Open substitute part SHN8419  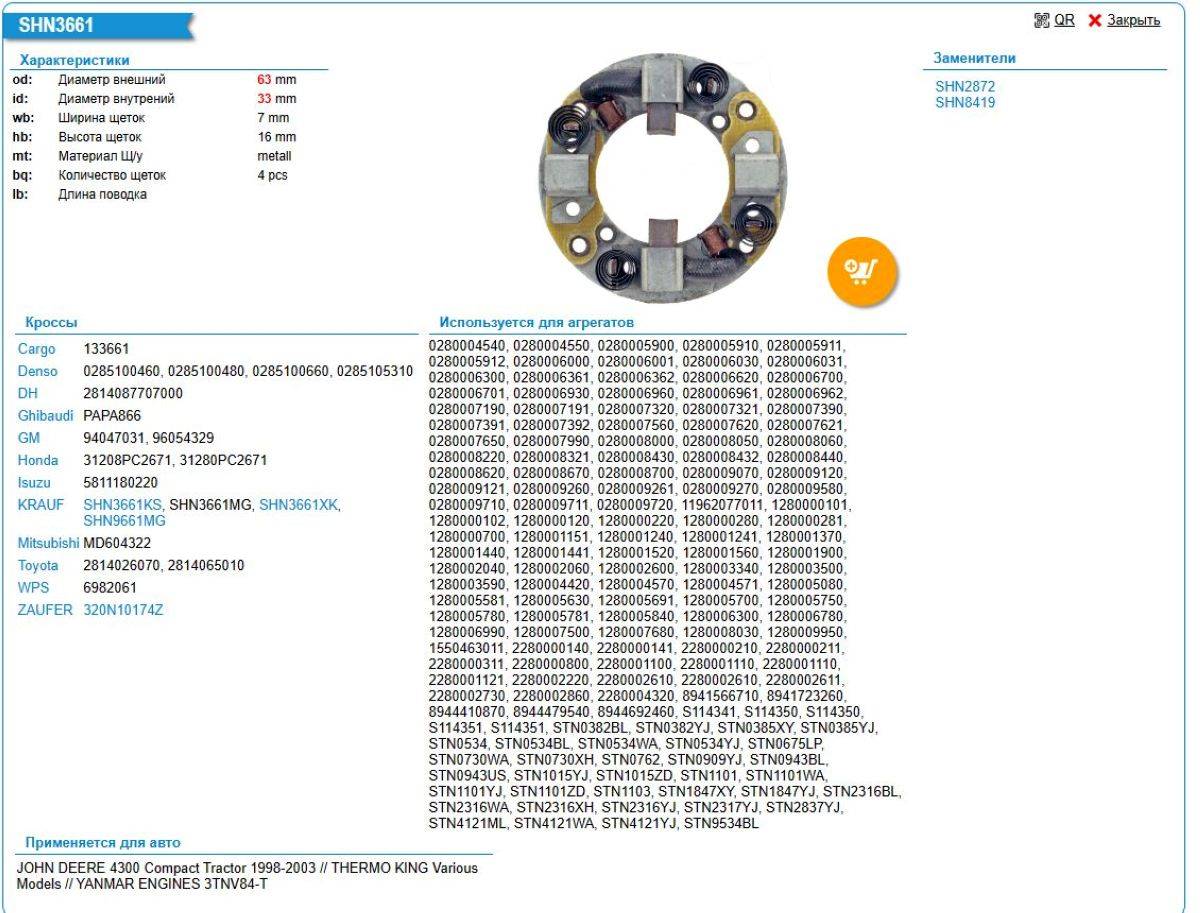(965, 102)
